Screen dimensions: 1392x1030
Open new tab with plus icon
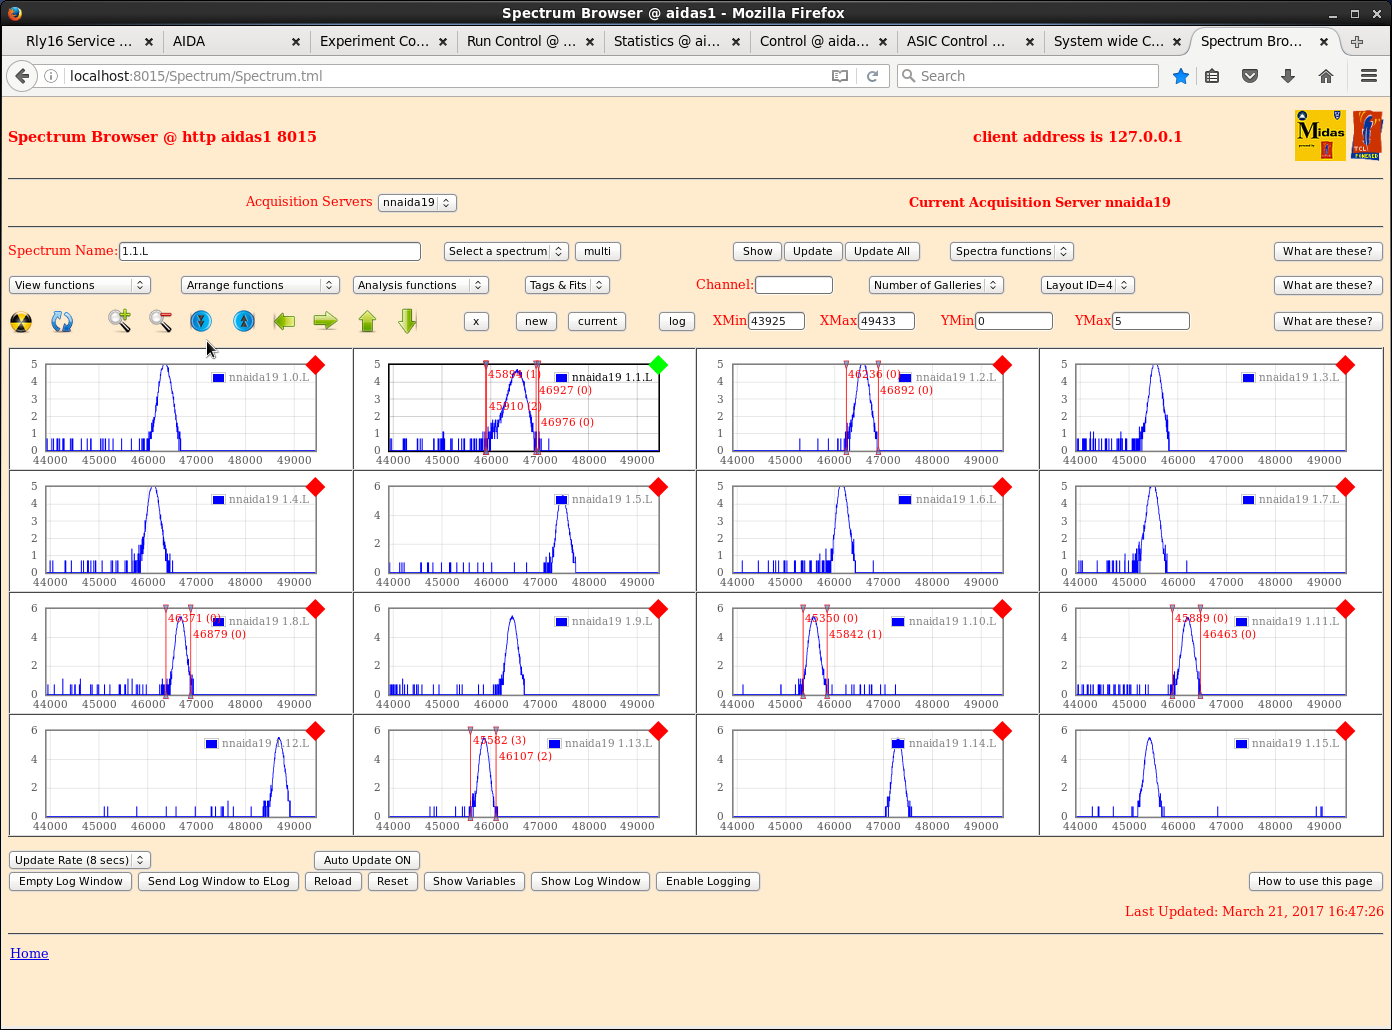[x=1357, y=42]
